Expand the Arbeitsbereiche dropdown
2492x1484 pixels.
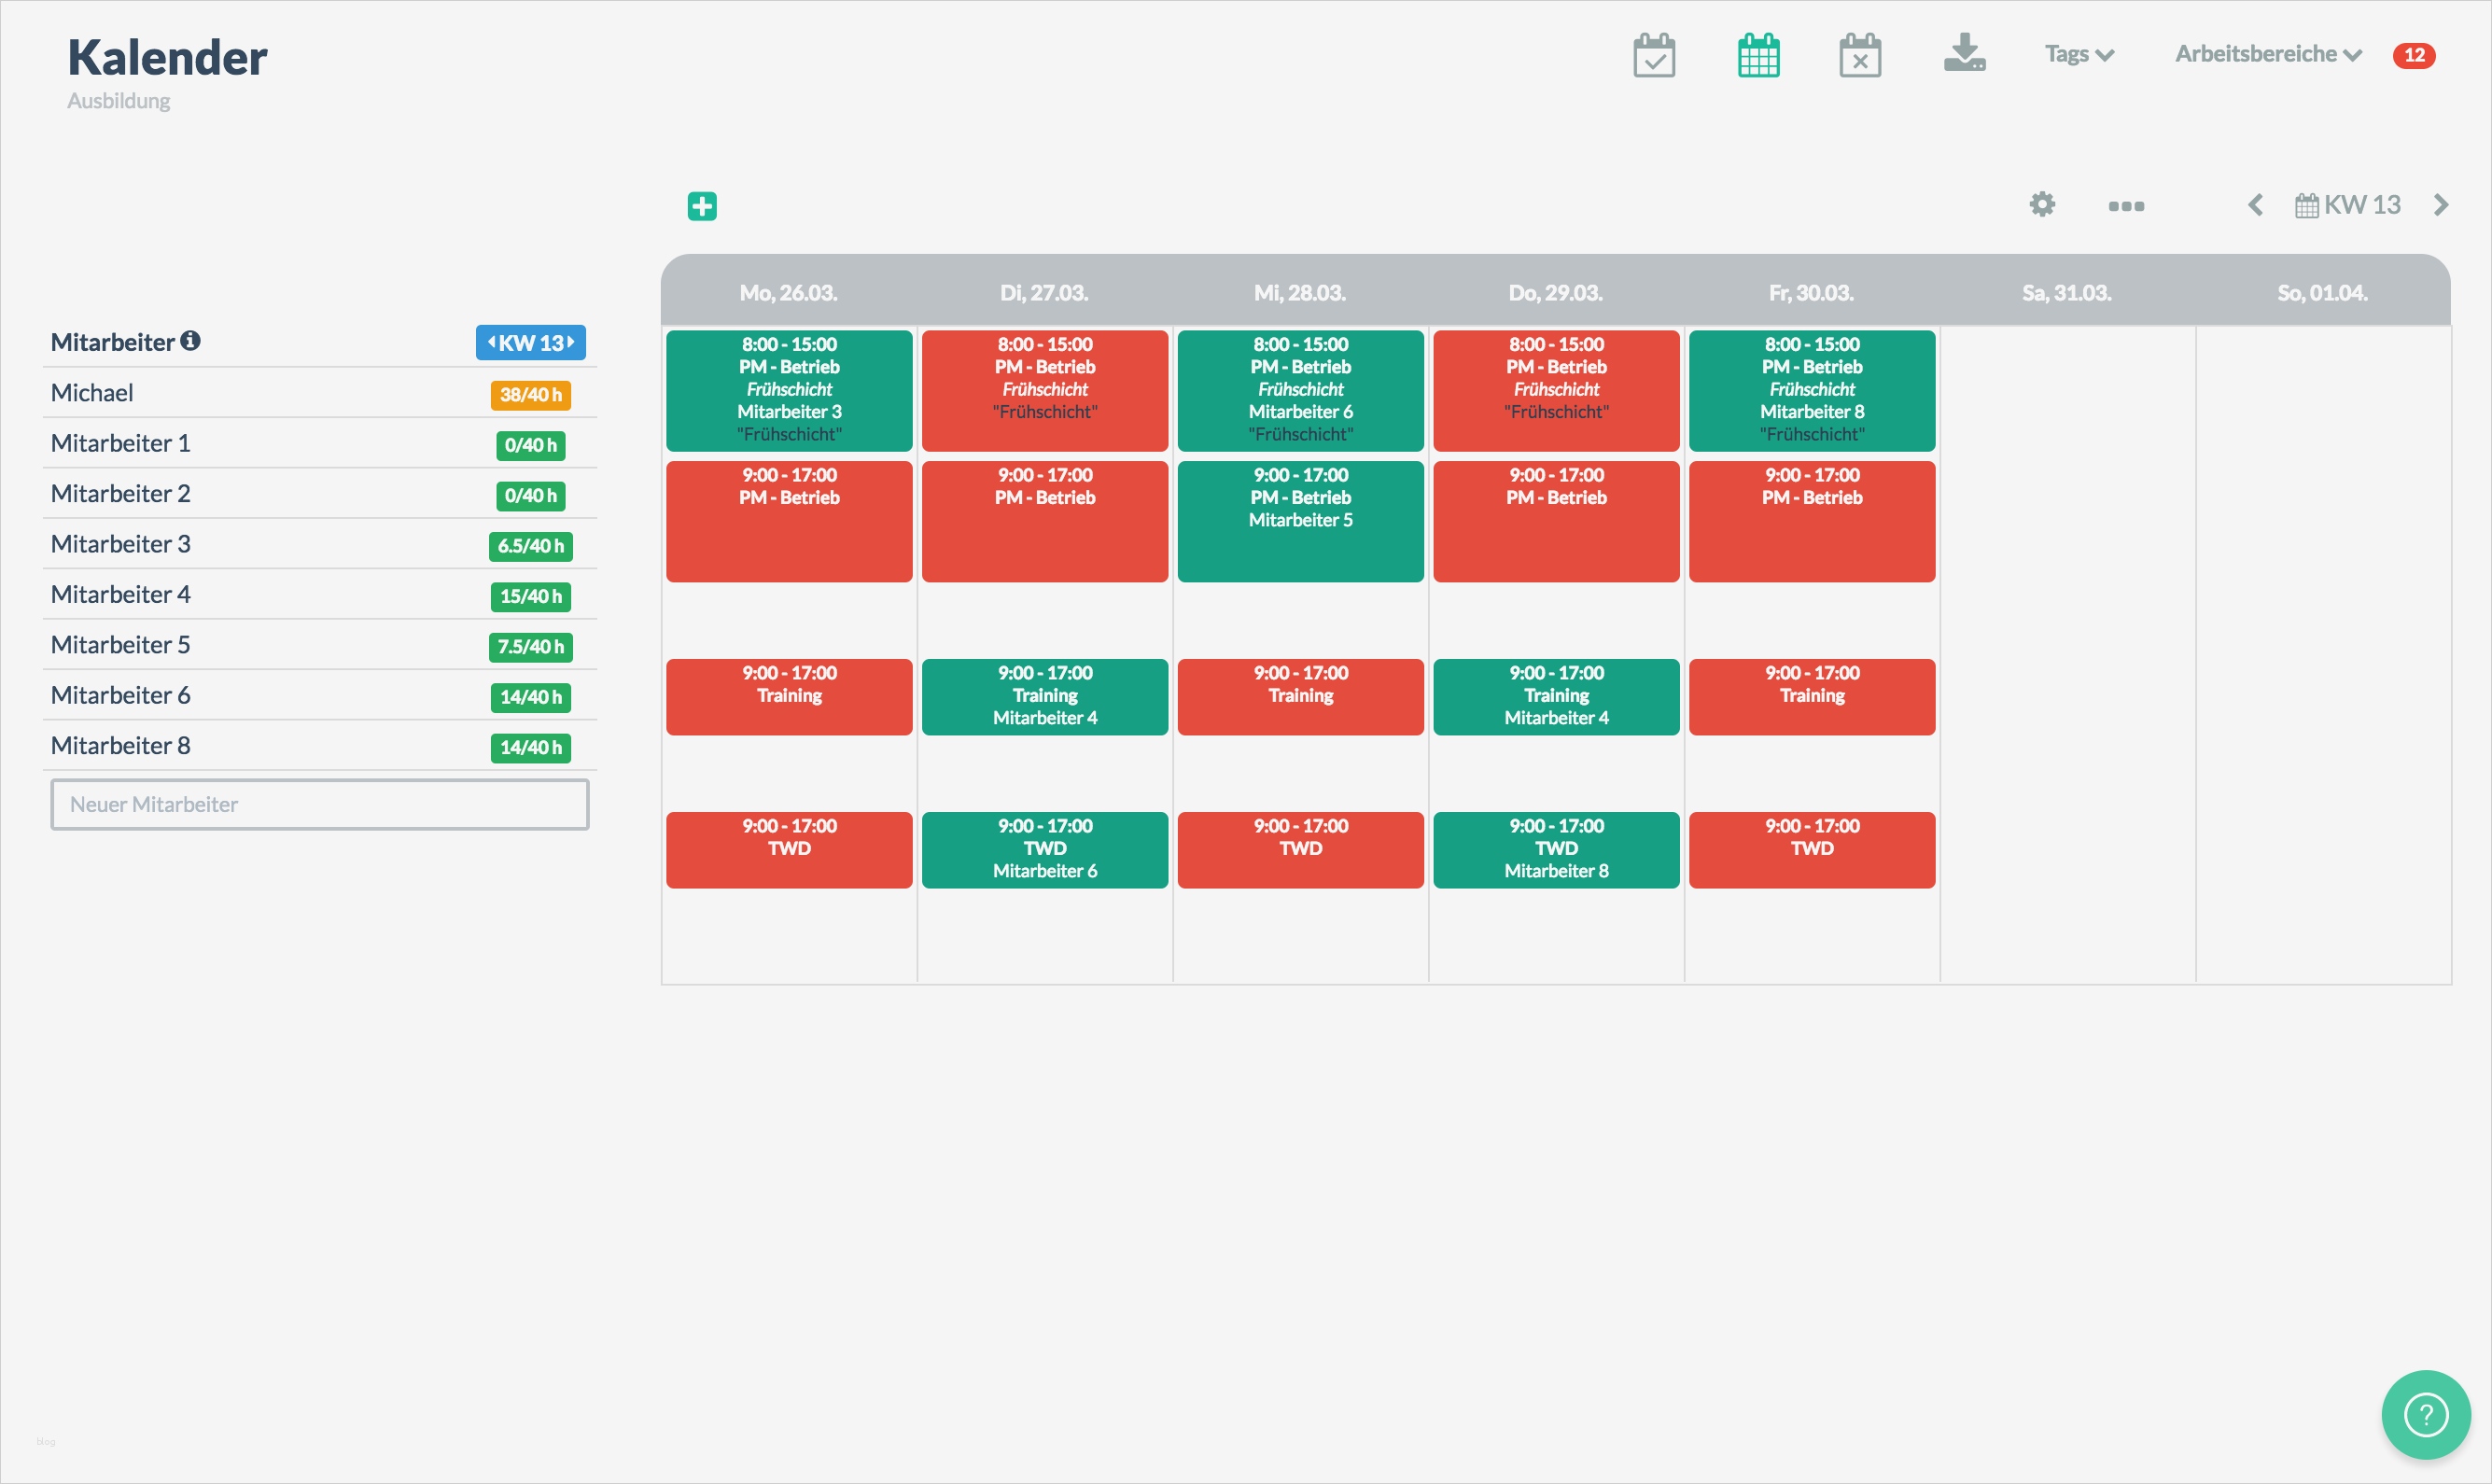(2267, 54)
